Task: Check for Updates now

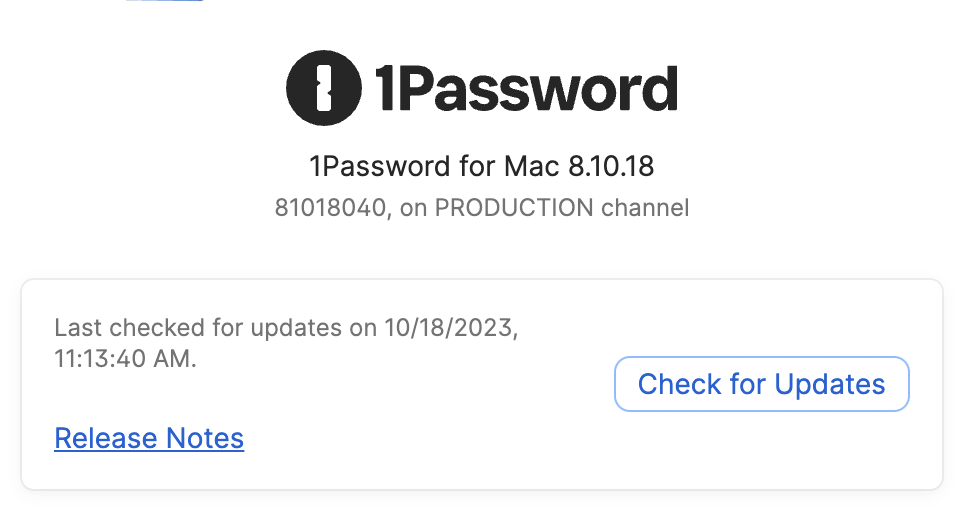Action: (761, 384)
